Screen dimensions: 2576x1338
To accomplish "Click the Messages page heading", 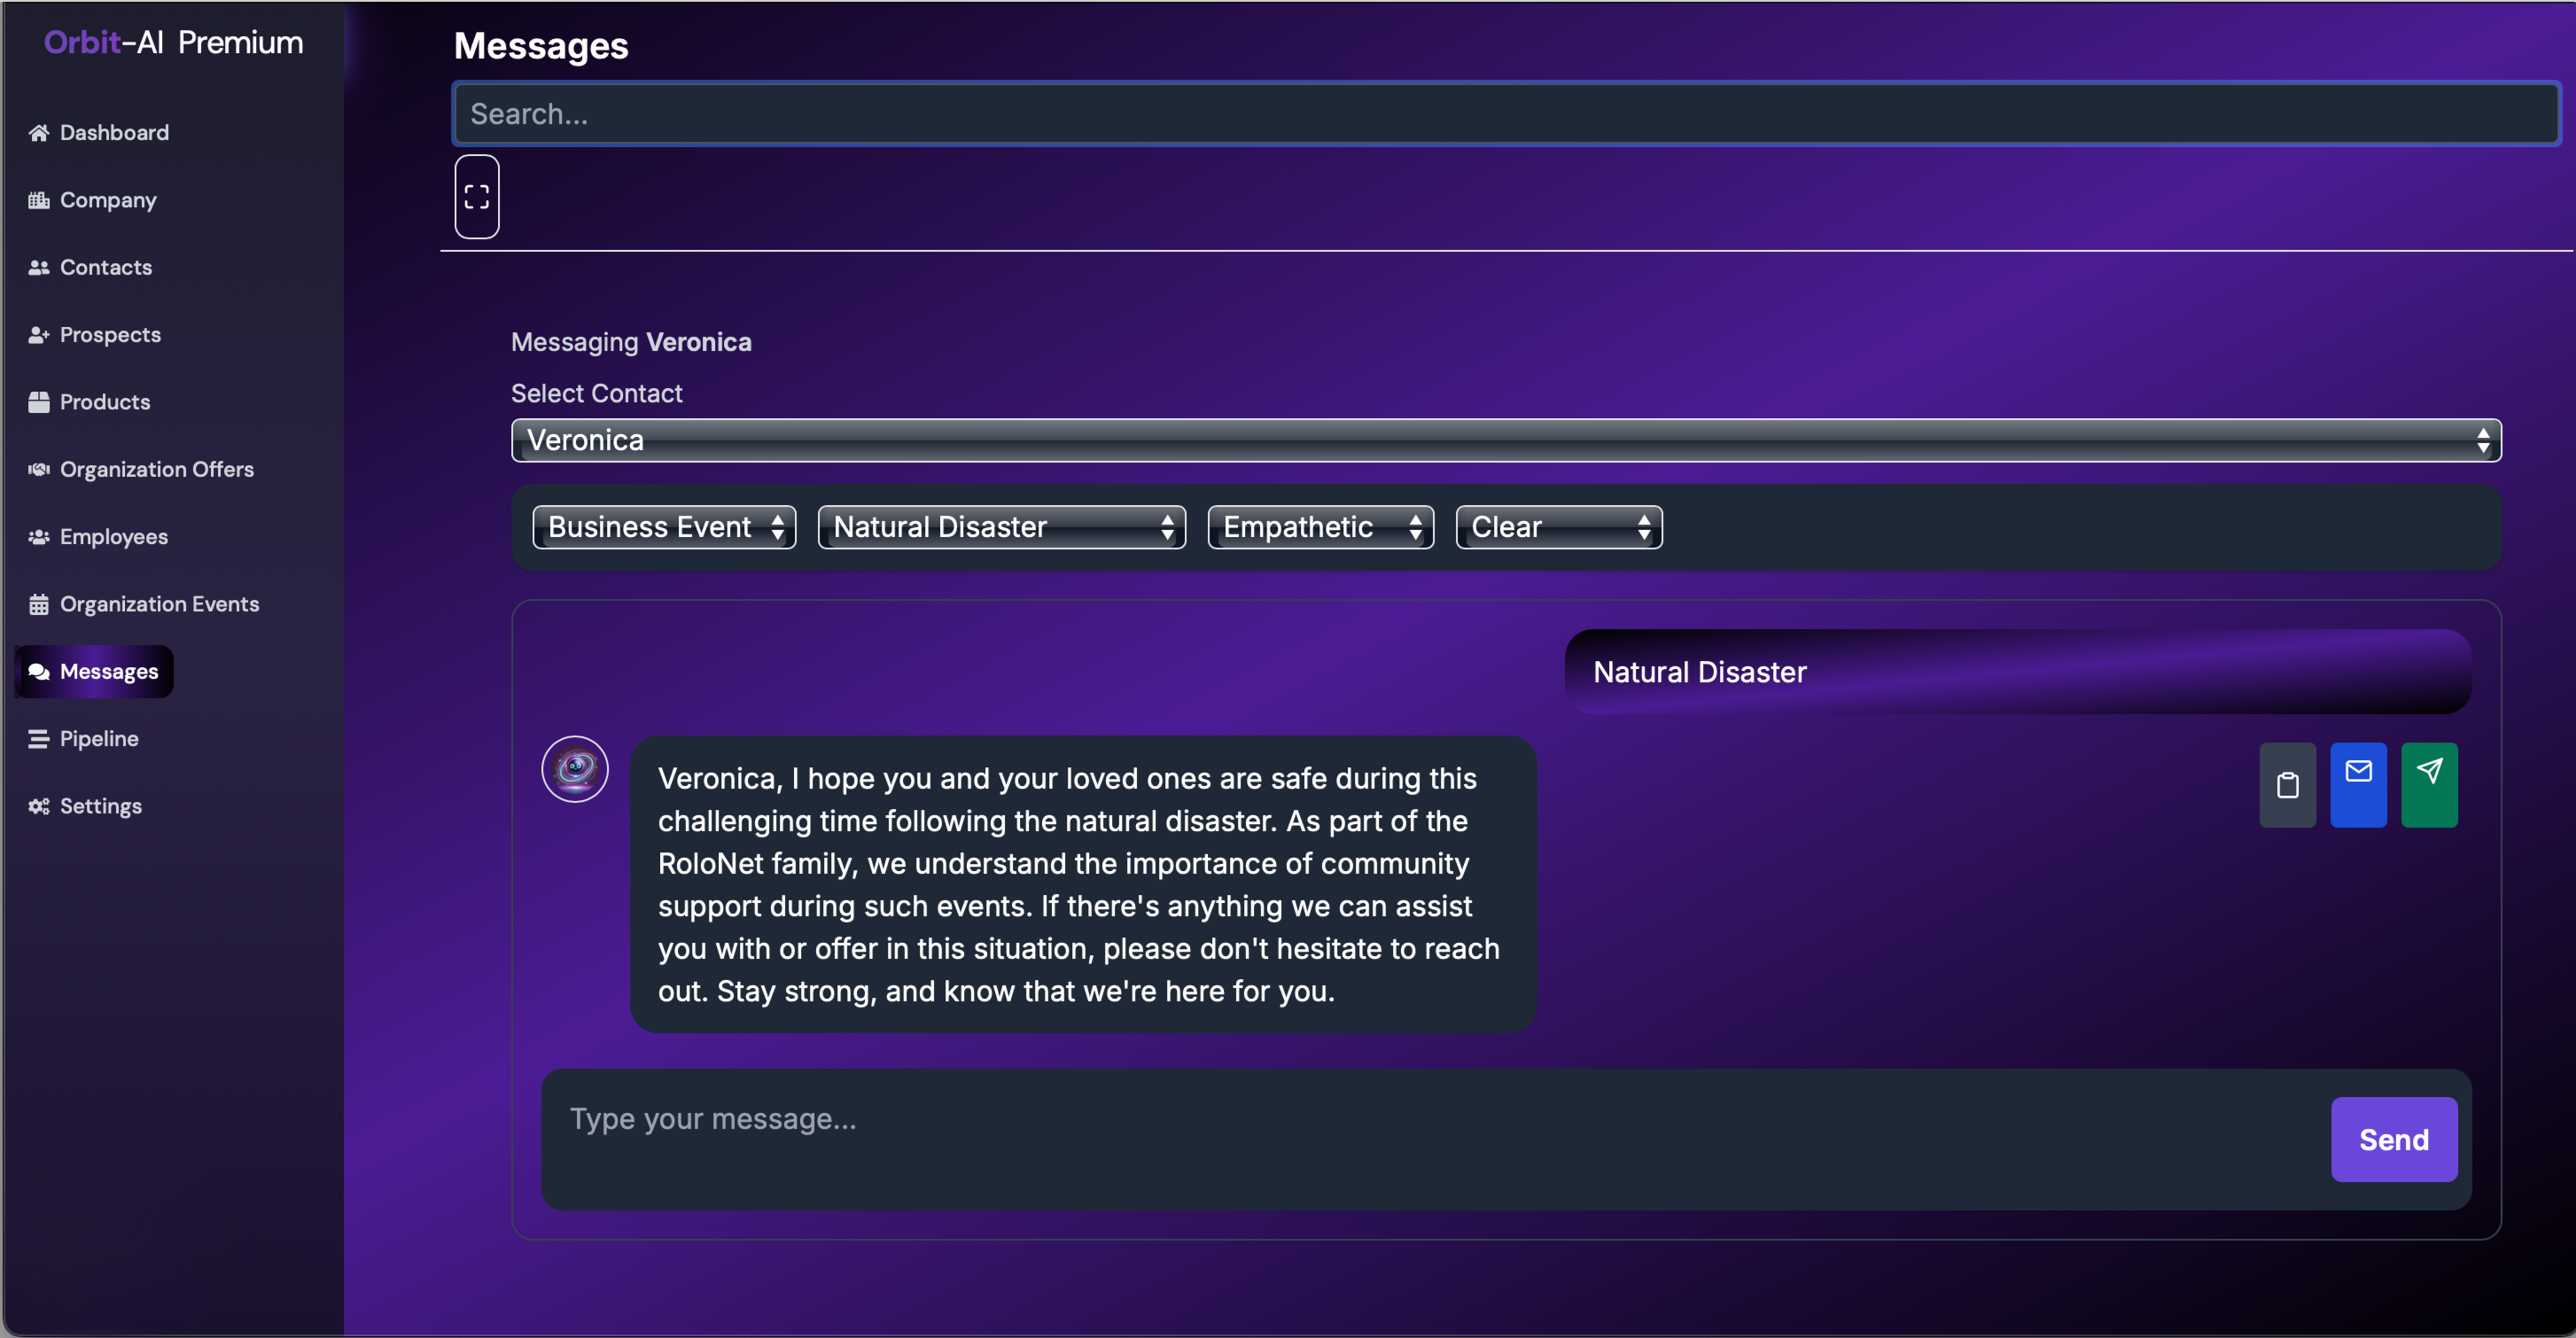I will [541, 46].
